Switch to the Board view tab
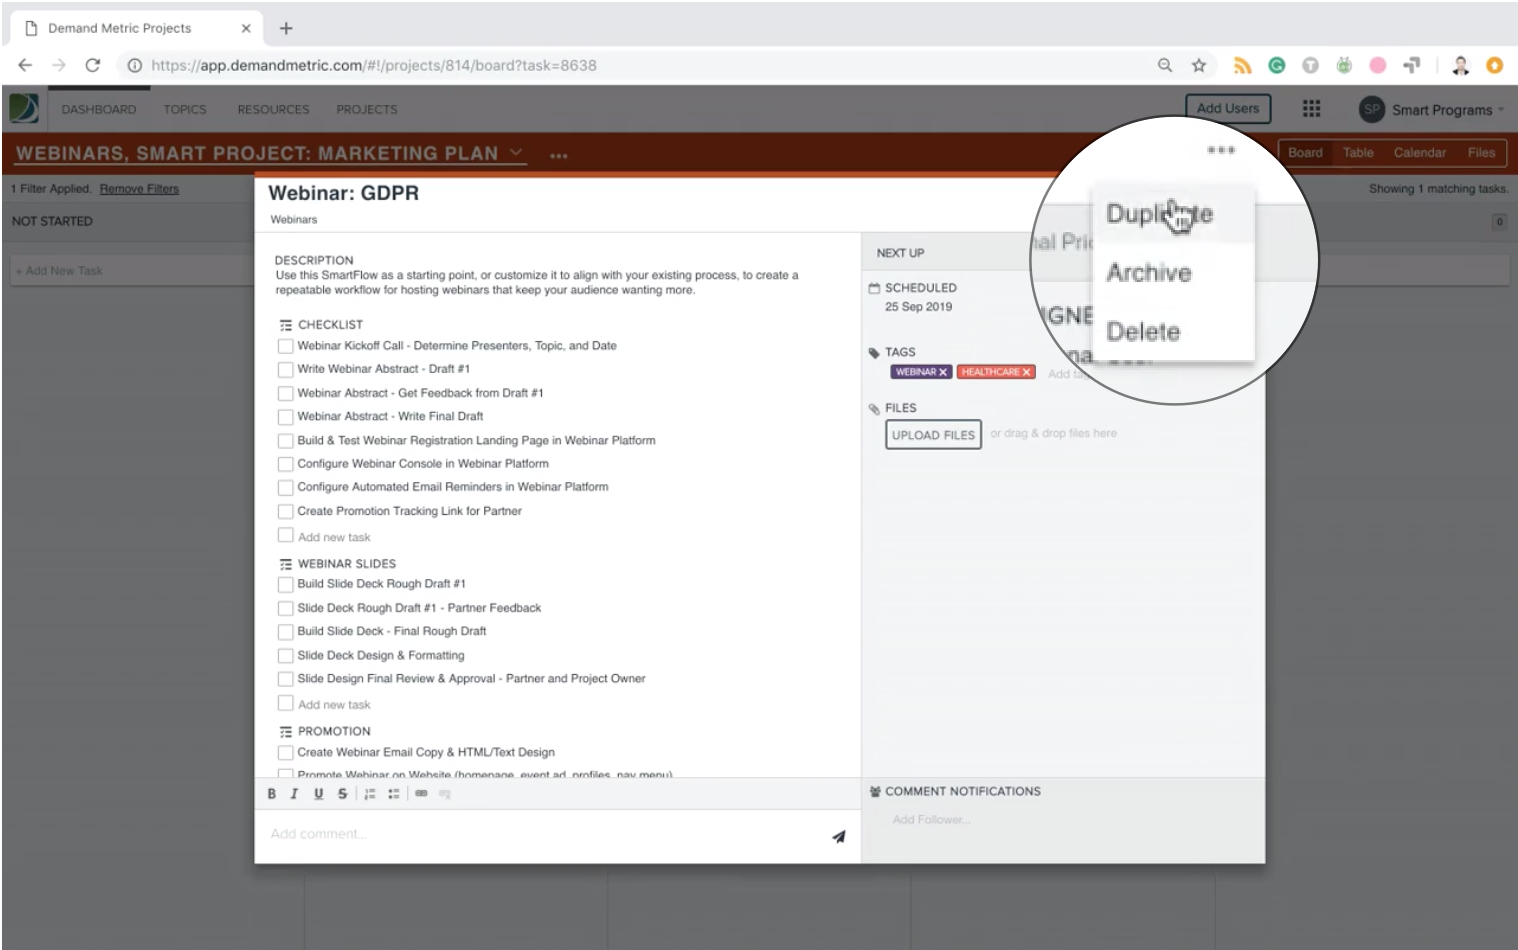Image resolution: width=1518 pixels, height=950 pixels. [x=1305, y=153]
